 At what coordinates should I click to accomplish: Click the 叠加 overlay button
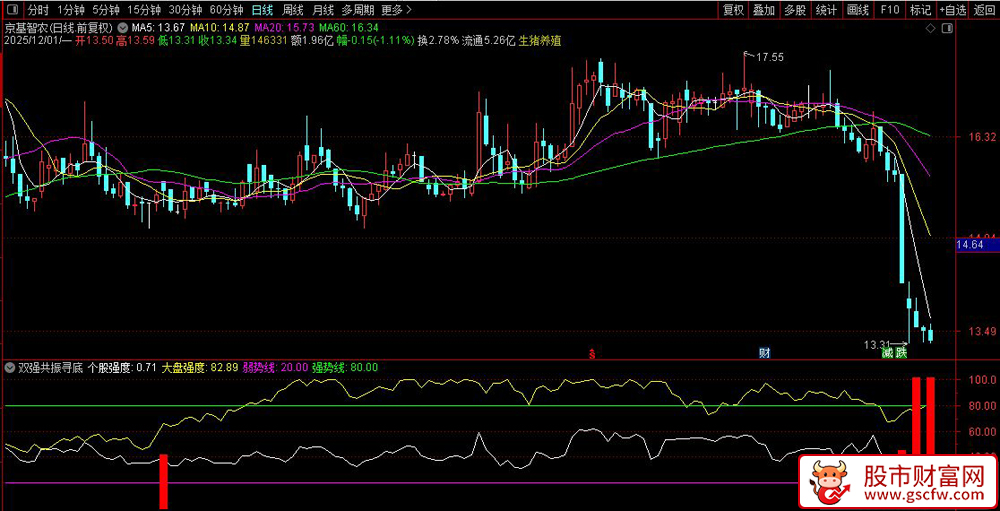click(x=764, y=10)
